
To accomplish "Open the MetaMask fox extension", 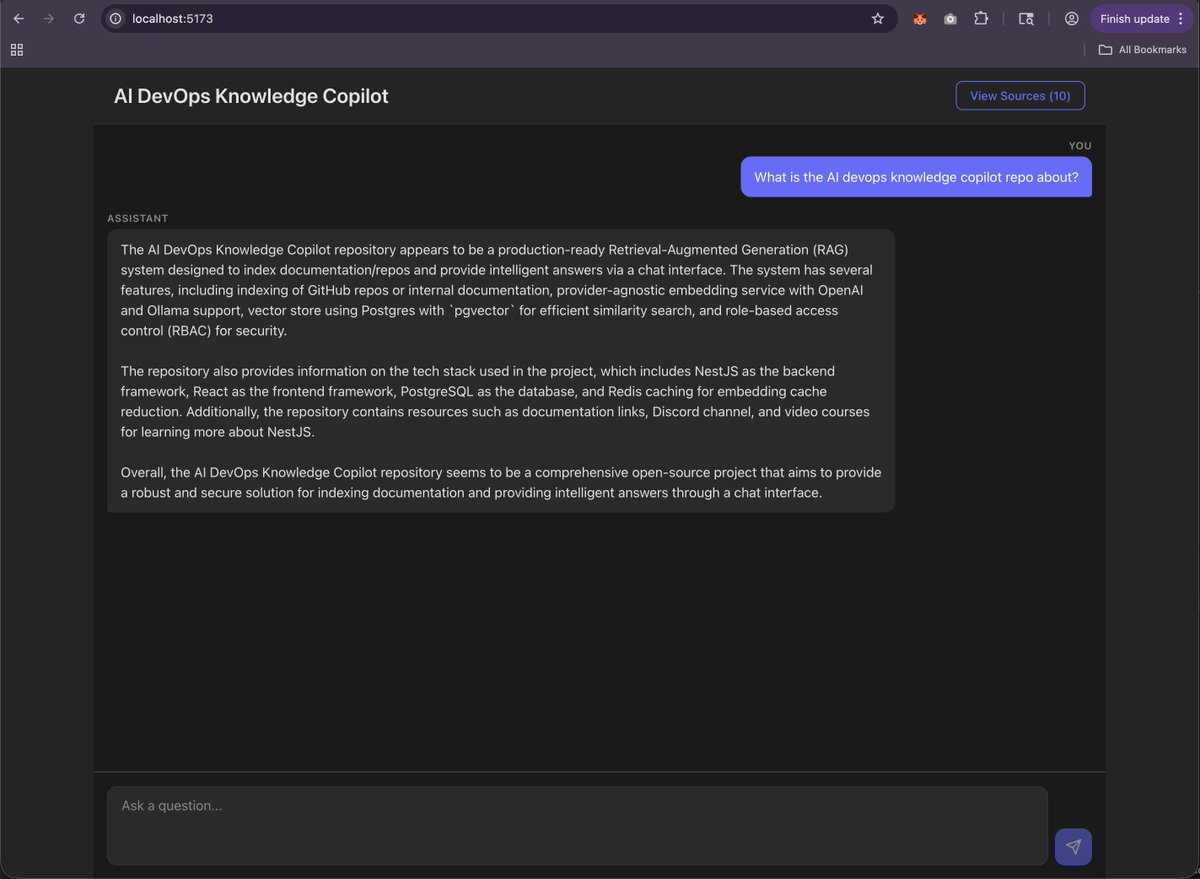I will point(920,18).
